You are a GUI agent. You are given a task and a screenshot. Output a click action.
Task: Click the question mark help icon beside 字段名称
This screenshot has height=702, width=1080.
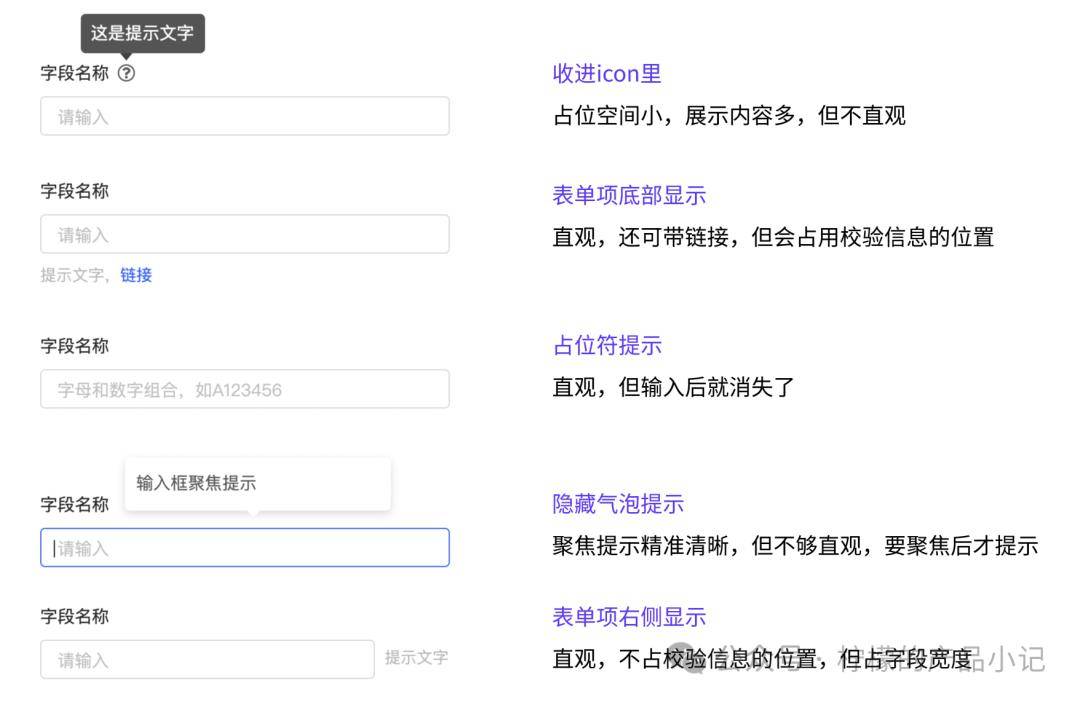pyautogui.click(x=127, y=72)
